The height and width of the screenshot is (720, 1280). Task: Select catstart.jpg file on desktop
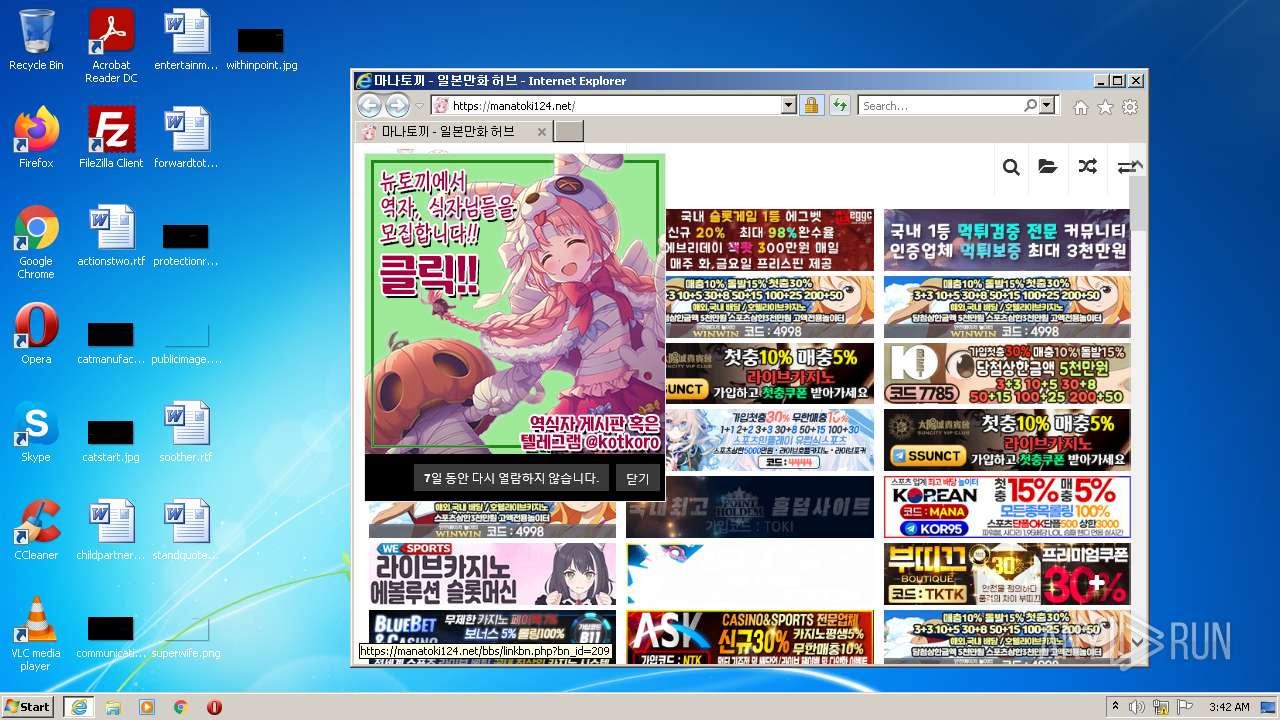tap(111, 440)
